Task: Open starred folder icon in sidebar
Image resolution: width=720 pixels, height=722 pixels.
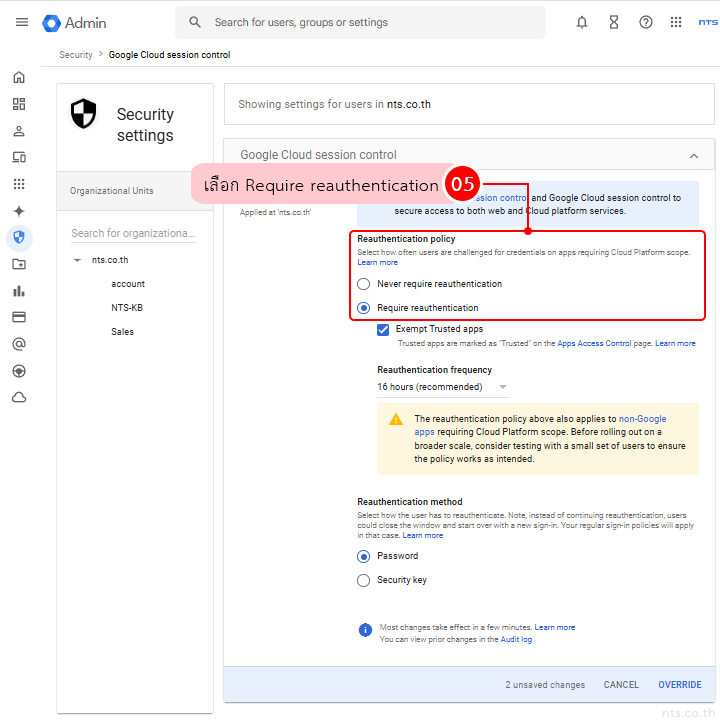Action: pos(19,264)
